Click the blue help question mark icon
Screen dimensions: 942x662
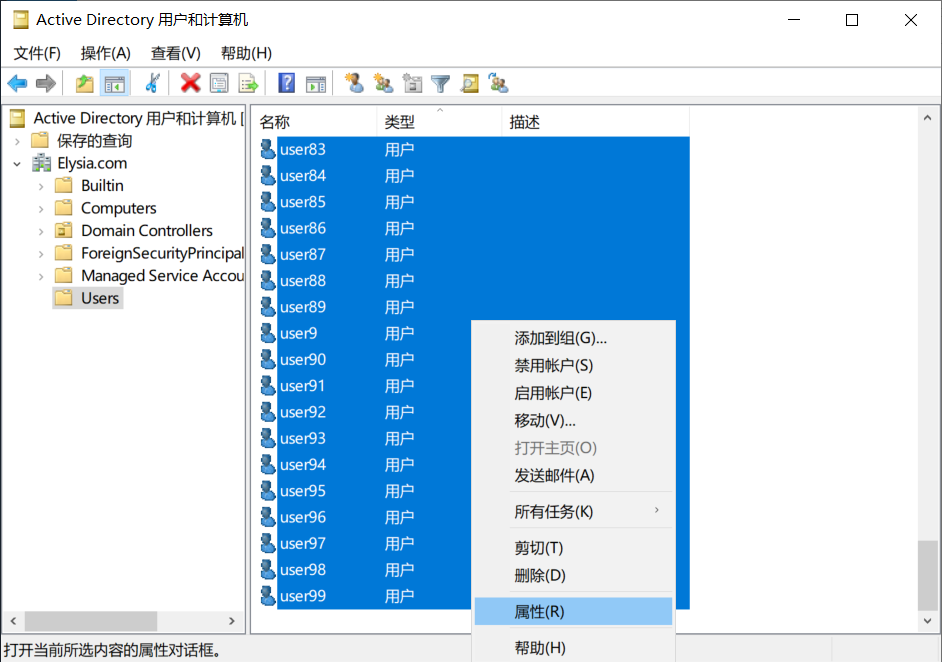pos(287,83)
